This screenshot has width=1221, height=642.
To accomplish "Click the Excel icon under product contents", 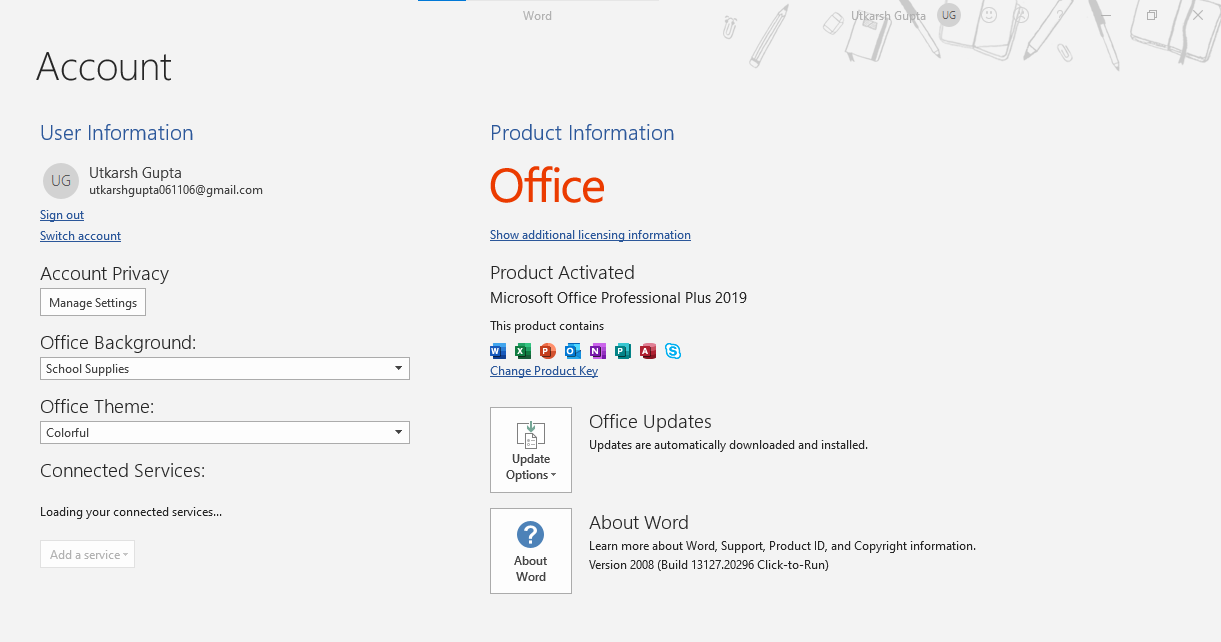I will pyautogui.click(x=522, y=351).
